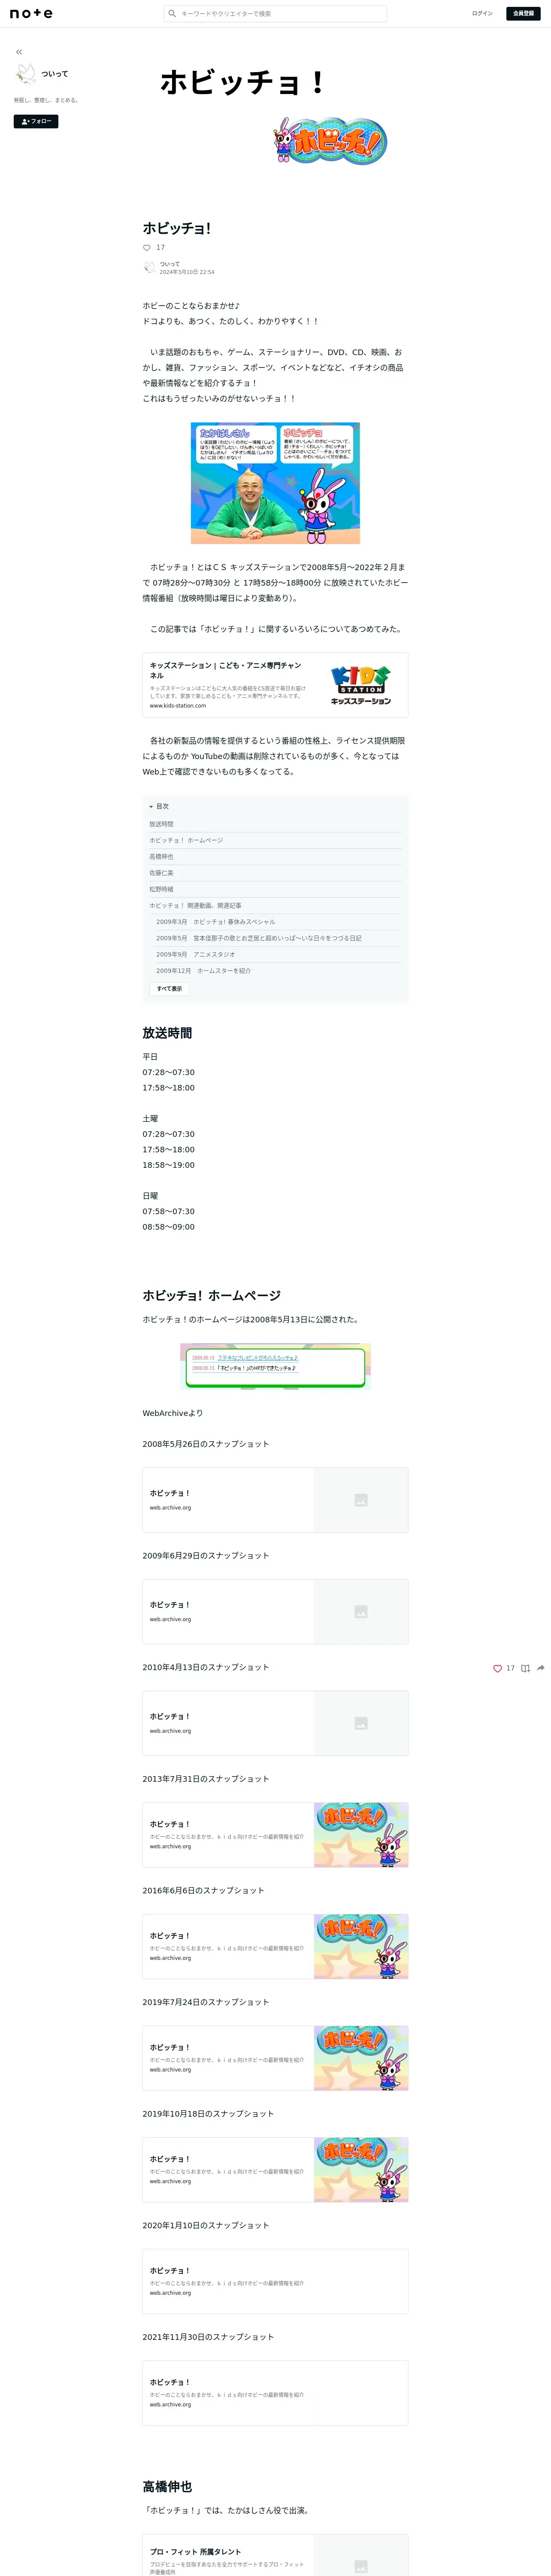Click the like count 17 under title
This screenshot has height=2576, width=551.
(160, 248)
